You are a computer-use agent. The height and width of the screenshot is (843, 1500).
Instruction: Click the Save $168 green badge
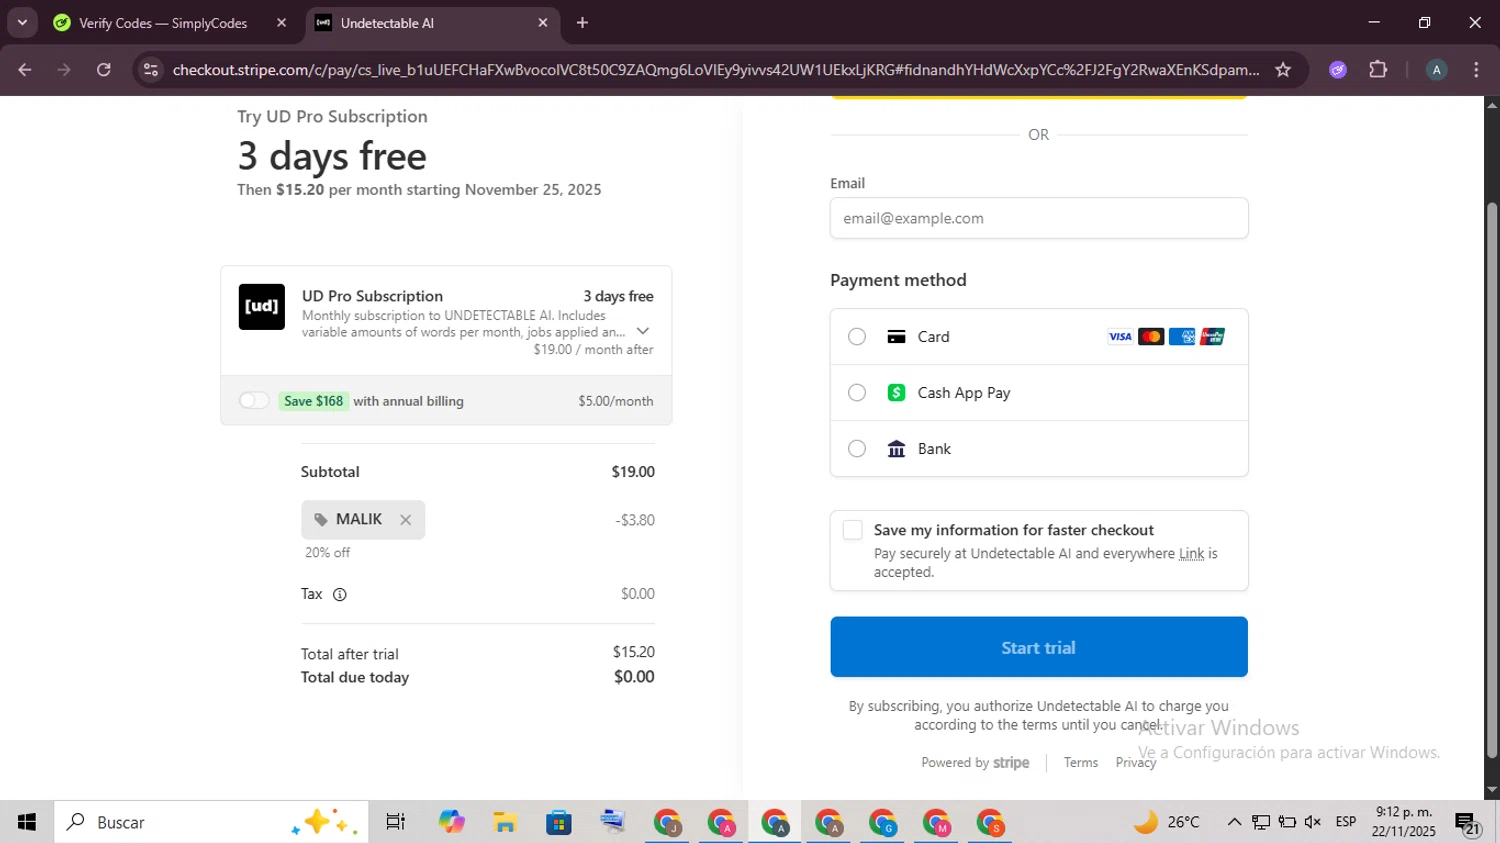click(x=313, y=401)
